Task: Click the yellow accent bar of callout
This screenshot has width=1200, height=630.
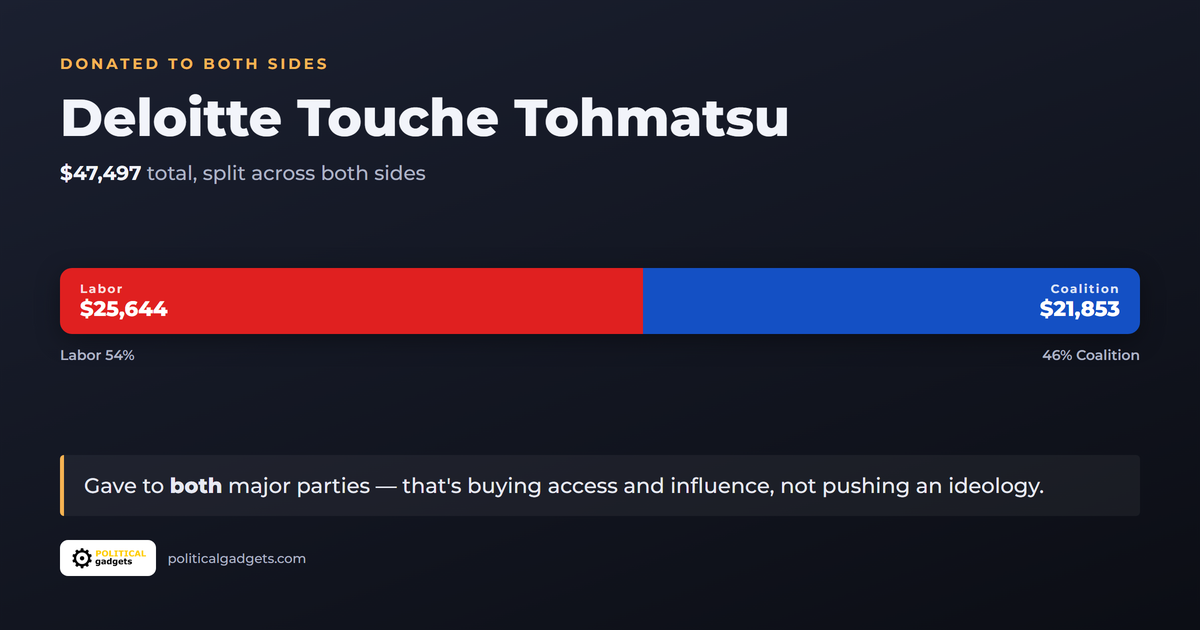Action: [62, 486]
